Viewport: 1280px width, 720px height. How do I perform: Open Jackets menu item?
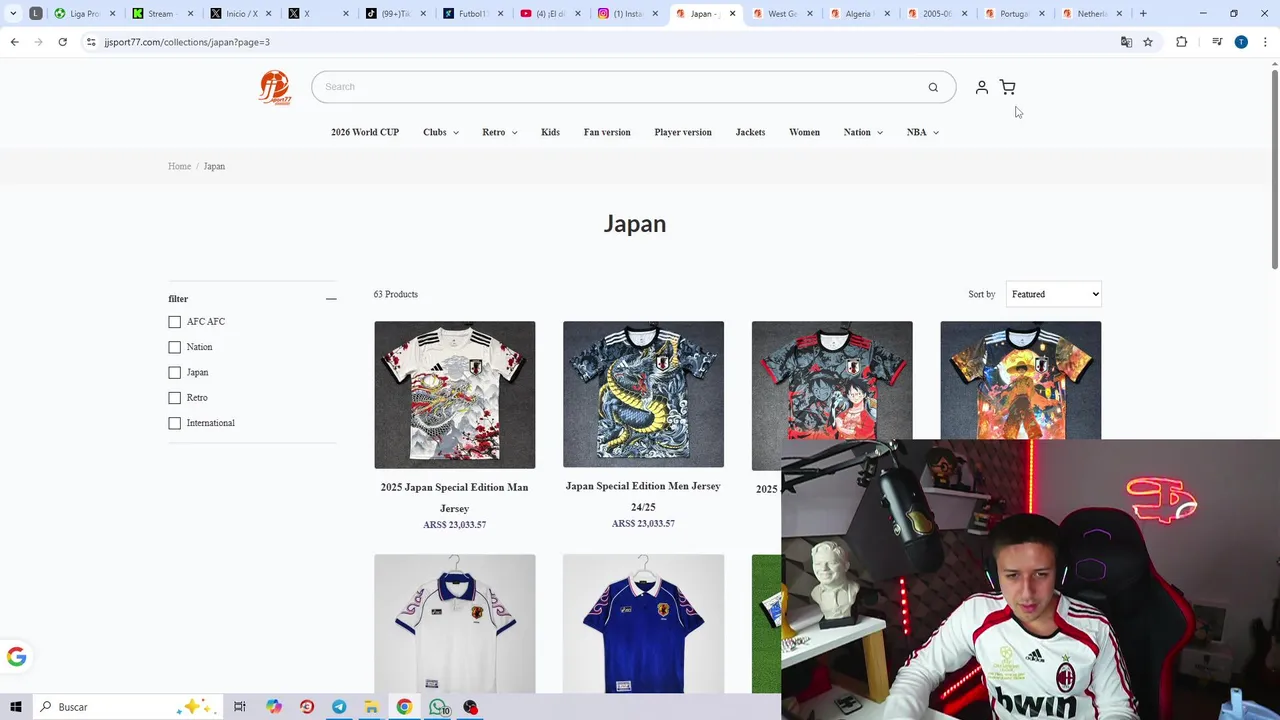coord(750,132)
